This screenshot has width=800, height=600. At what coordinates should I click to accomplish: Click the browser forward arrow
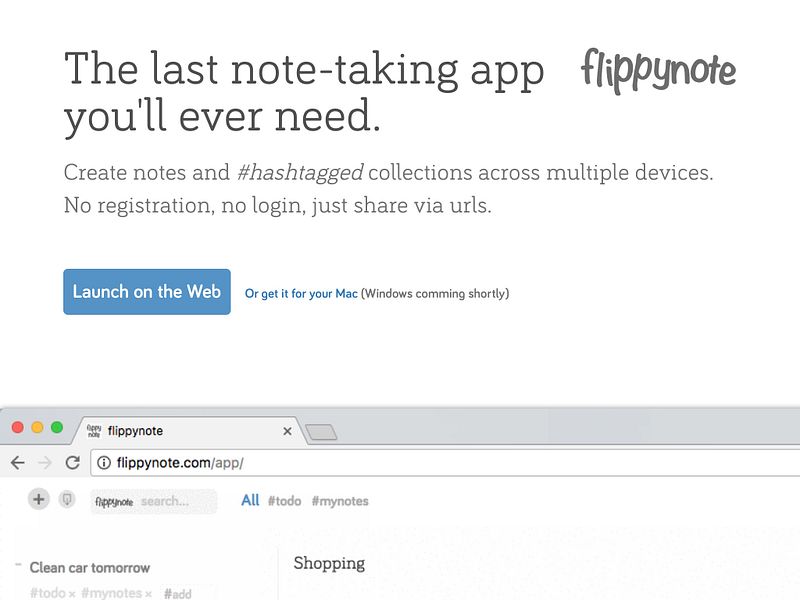tap(45, 463)
